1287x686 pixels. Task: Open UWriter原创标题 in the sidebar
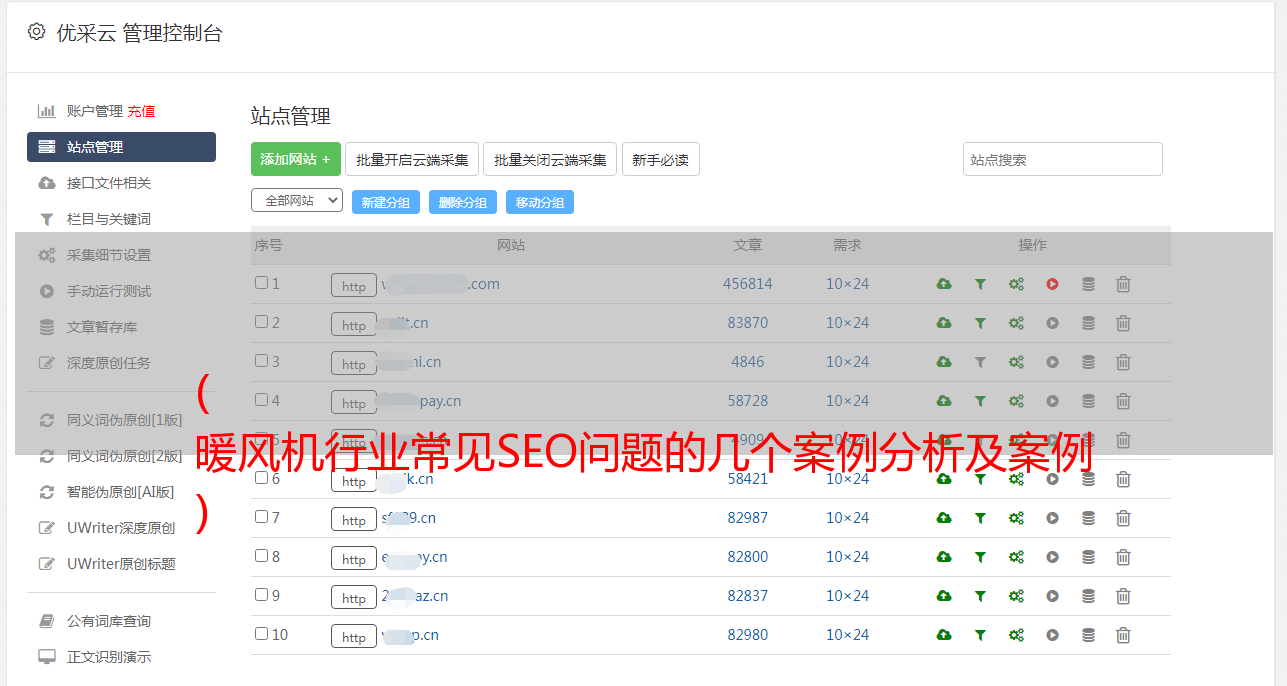click(x=121, y=564)
